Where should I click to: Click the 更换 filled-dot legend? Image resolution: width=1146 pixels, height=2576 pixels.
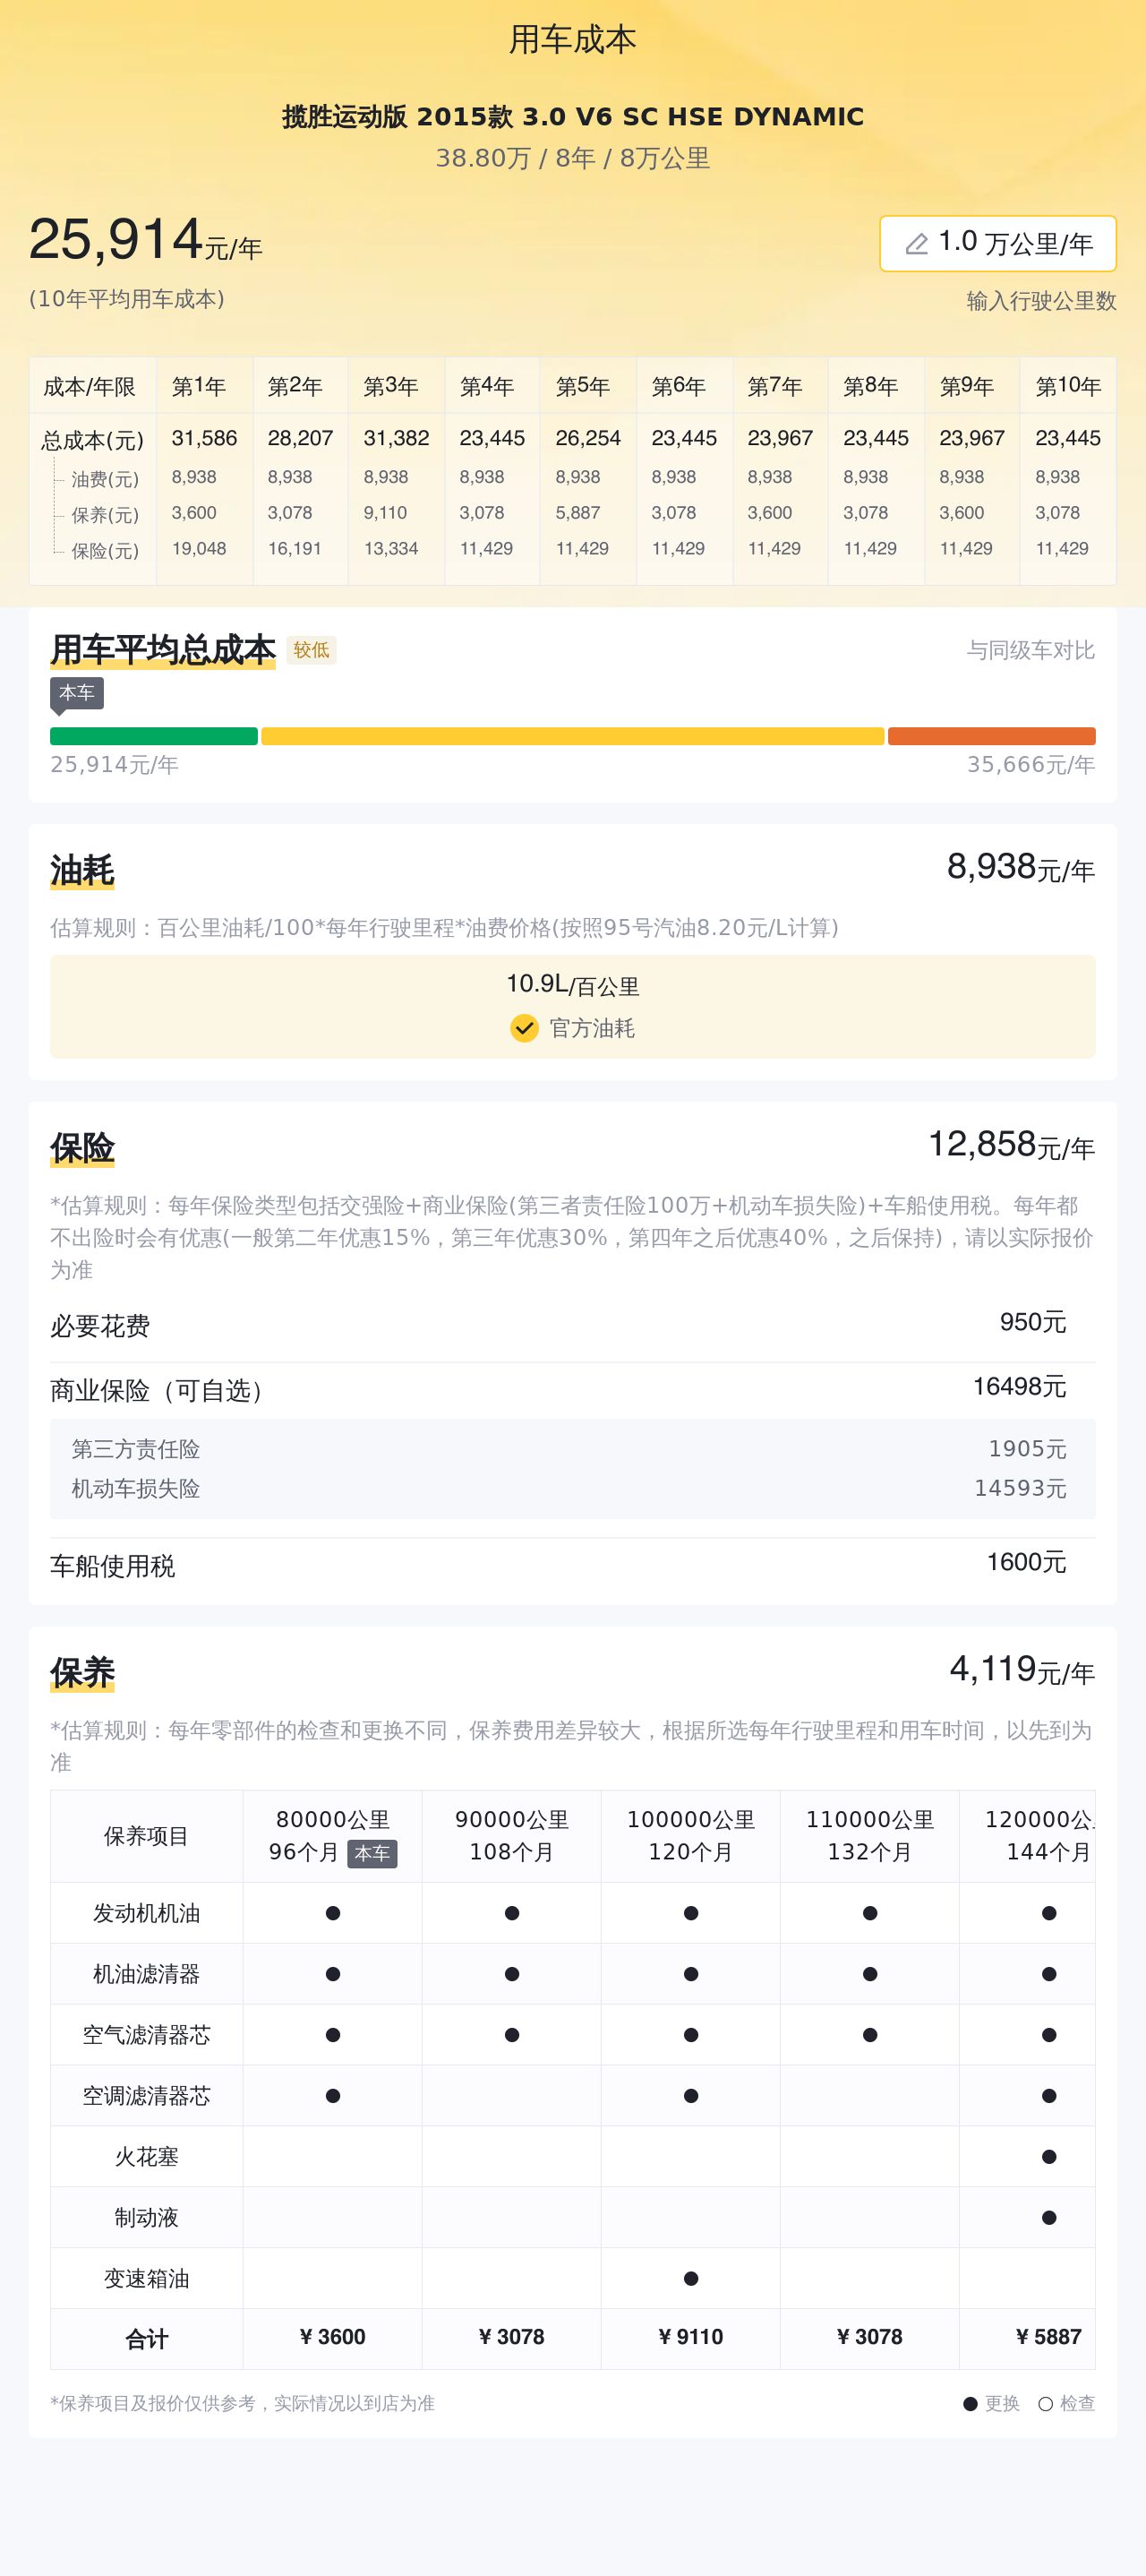(991, 2404)
